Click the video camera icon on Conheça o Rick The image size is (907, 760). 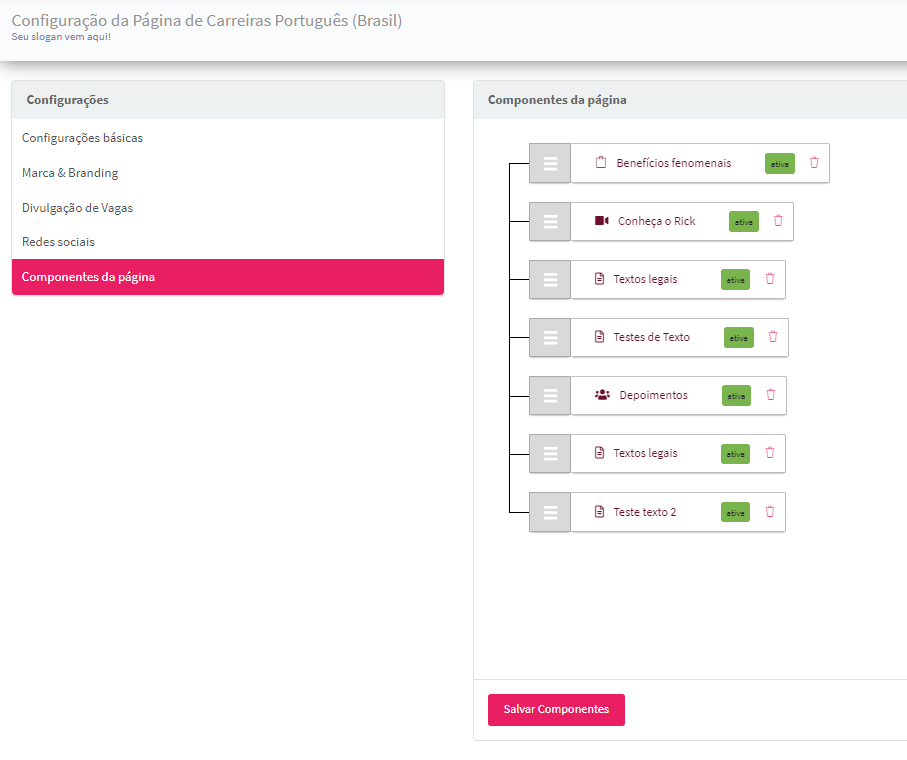click(601, 221)
